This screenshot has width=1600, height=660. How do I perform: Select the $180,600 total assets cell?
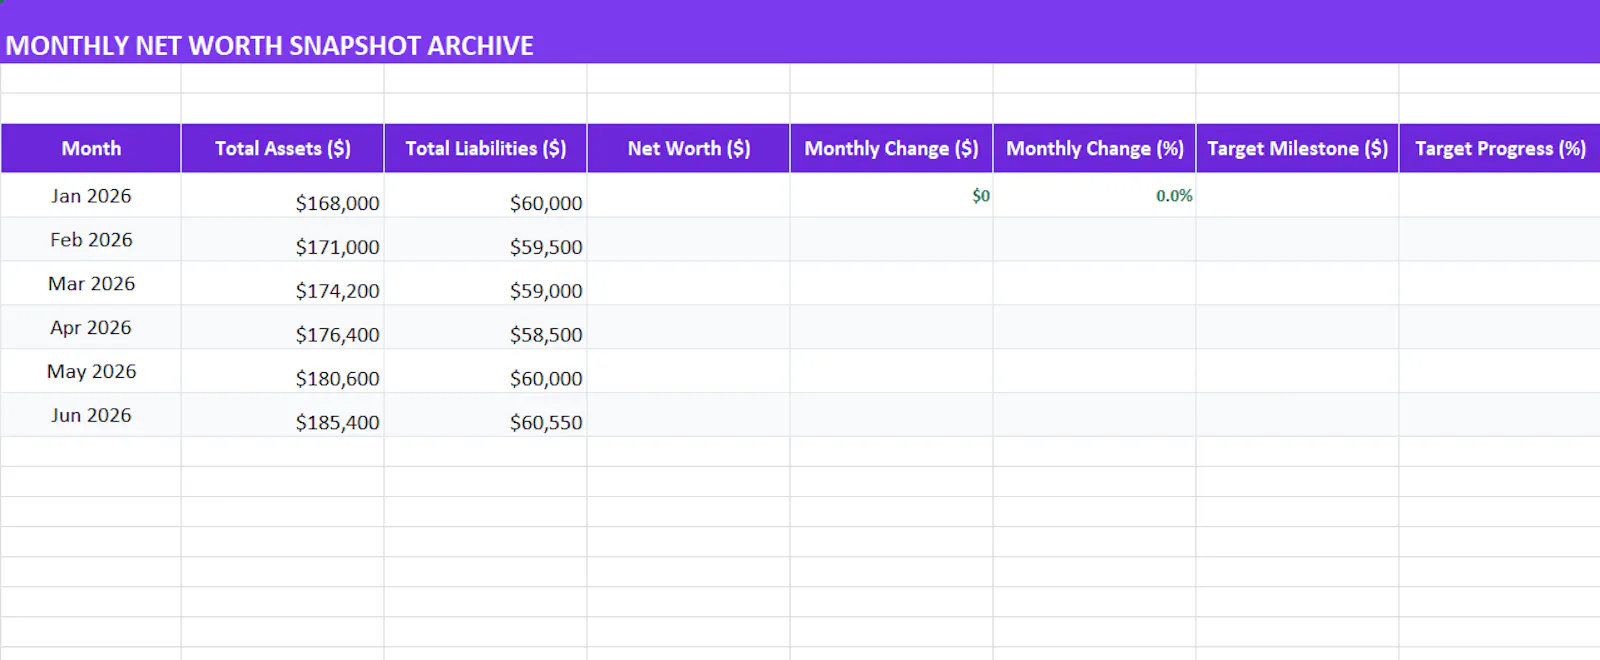[x=283, y=372]
